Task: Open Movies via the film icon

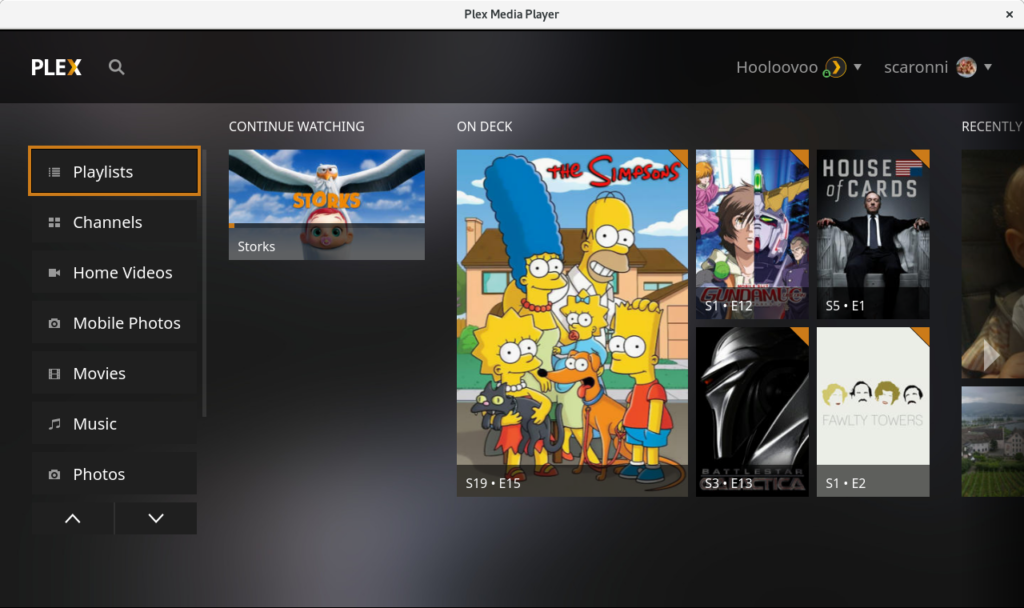Action: tap(53, 373)
